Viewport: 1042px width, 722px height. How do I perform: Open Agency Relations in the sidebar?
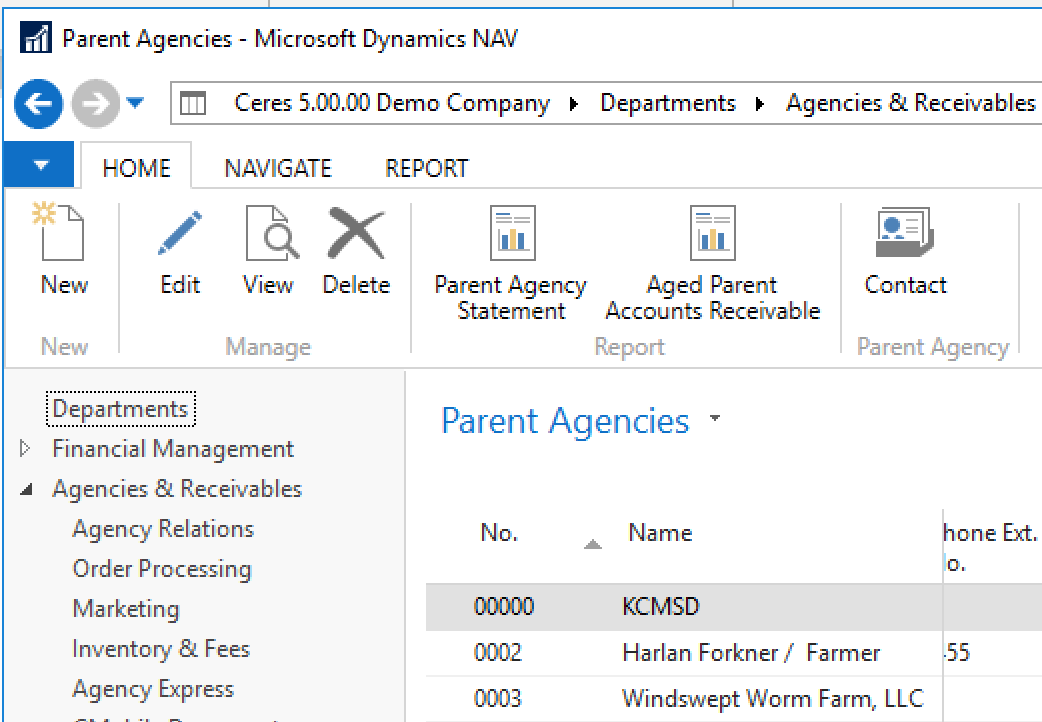pyautogui.click(x=163, y=529)
